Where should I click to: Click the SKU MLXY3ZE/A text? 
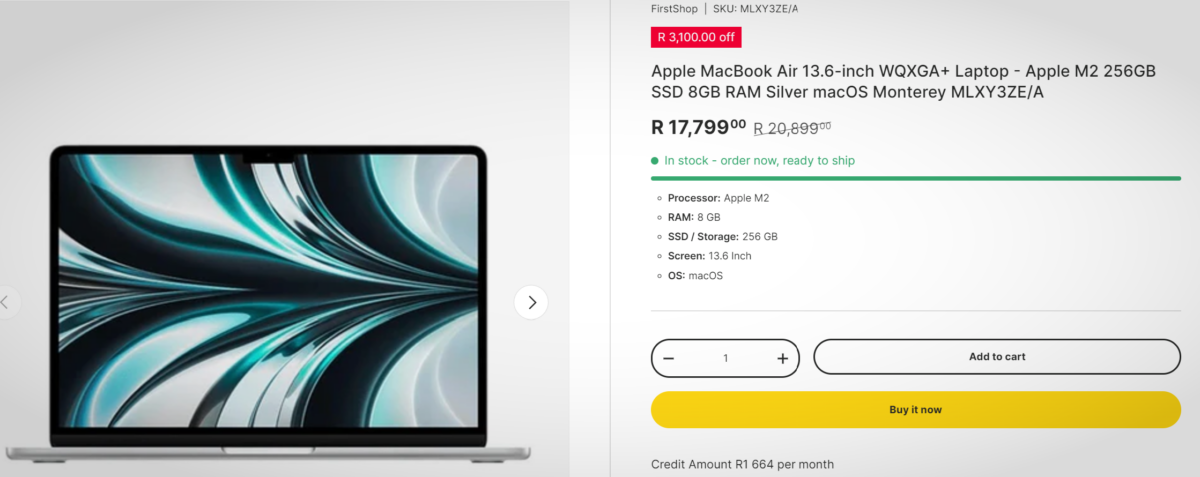click(755, 9)
